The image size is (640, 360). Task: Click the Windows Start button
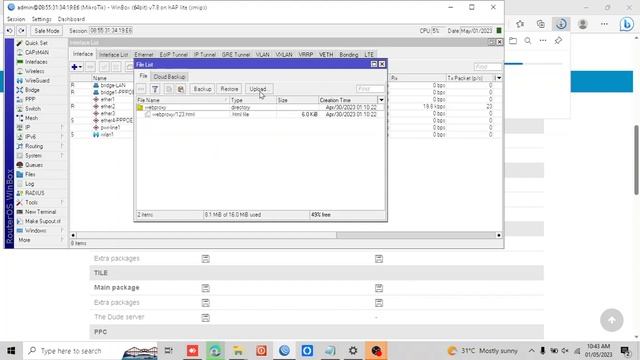click(11, 351)
